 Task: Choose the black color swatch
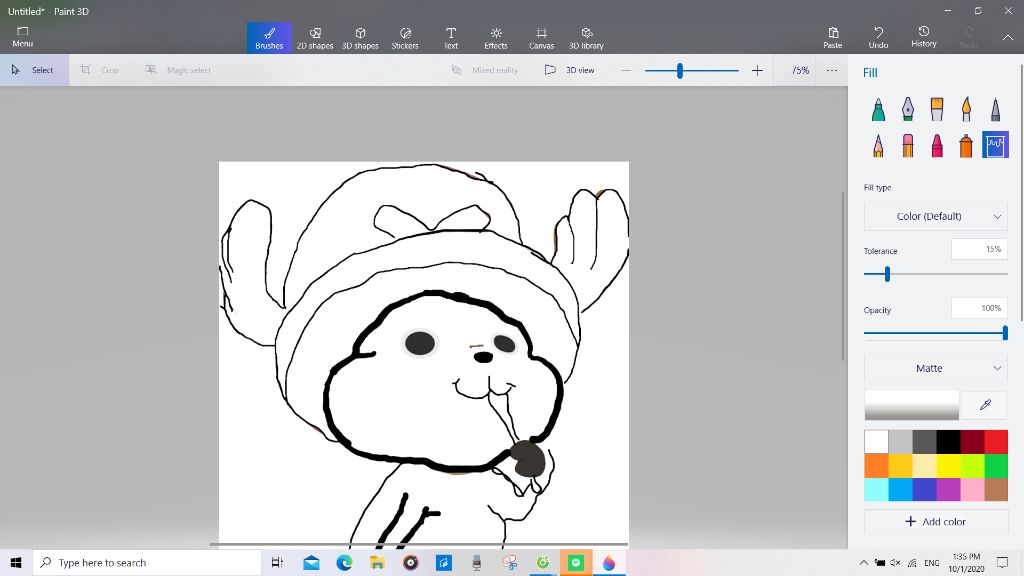[948, 441]
